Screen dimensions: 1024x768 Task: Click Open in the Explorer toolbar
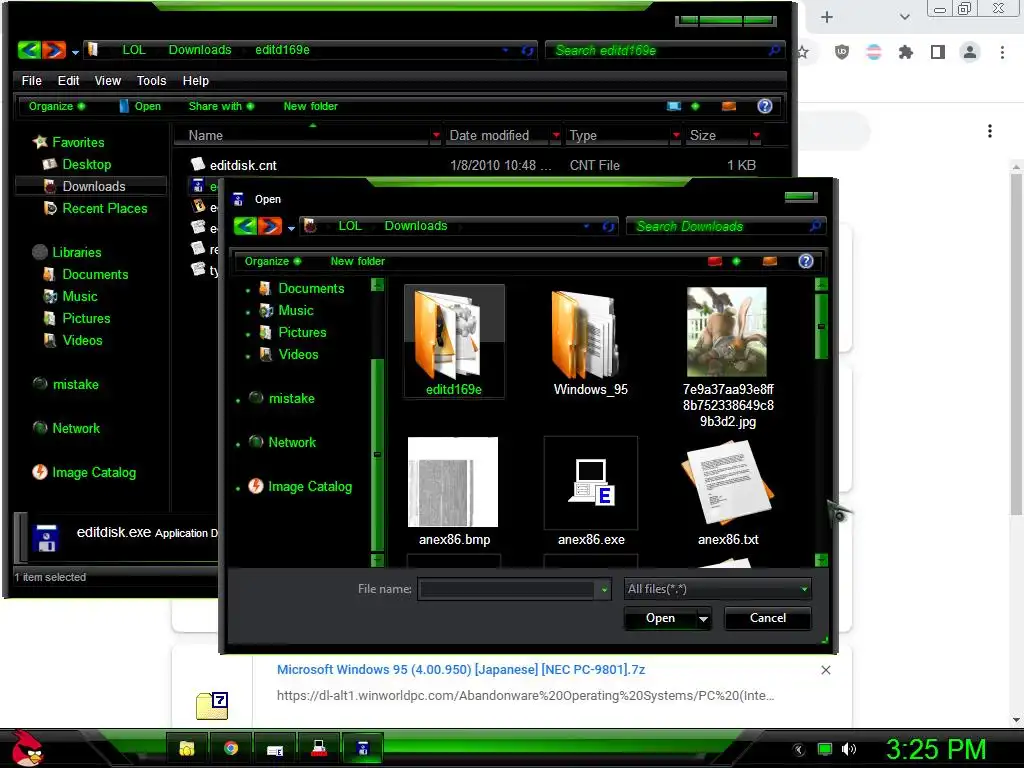(140, 106)
